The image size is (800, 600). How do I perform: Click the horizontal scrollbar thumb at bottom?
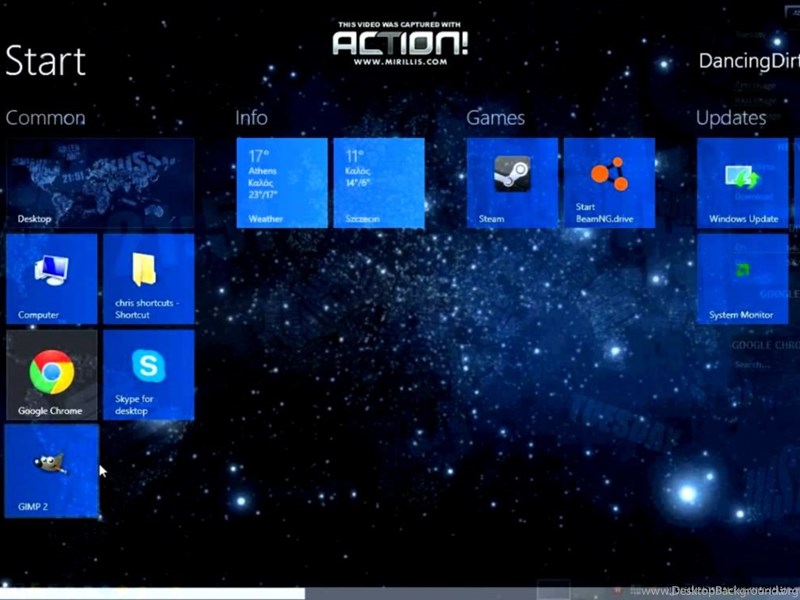(x=153, y=593)
